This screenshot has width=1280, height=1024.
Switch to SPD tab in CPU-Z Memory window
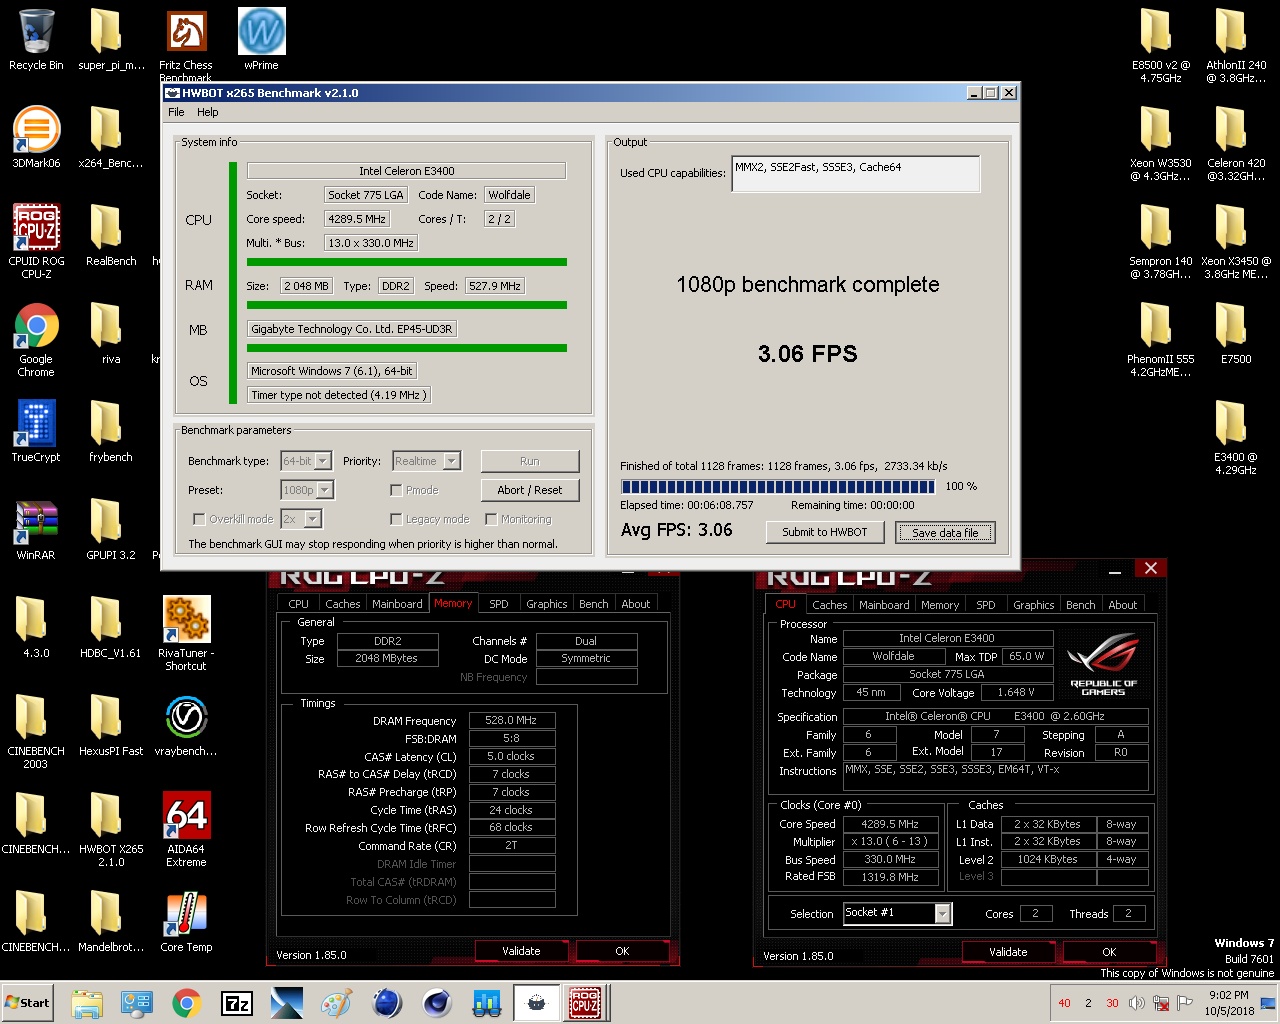tap(498, 604)
